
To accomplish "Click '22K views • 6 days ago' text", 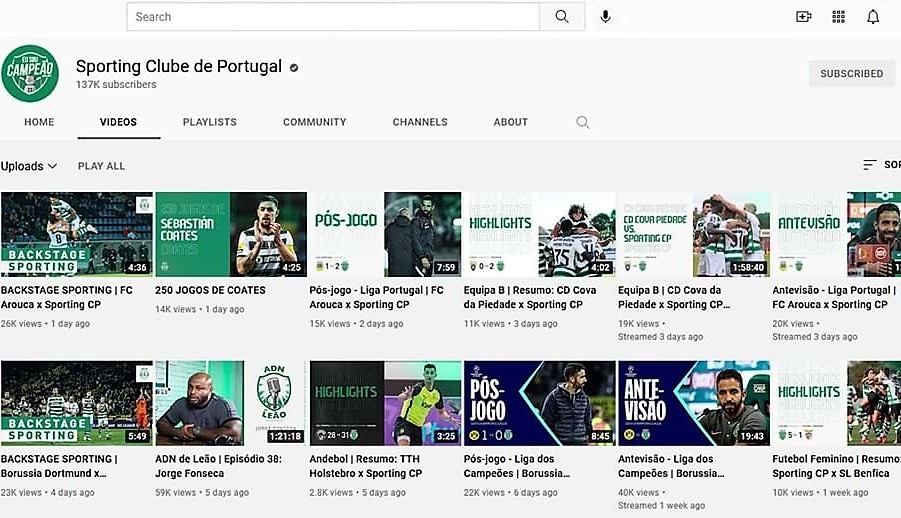I will pos(511,493).
